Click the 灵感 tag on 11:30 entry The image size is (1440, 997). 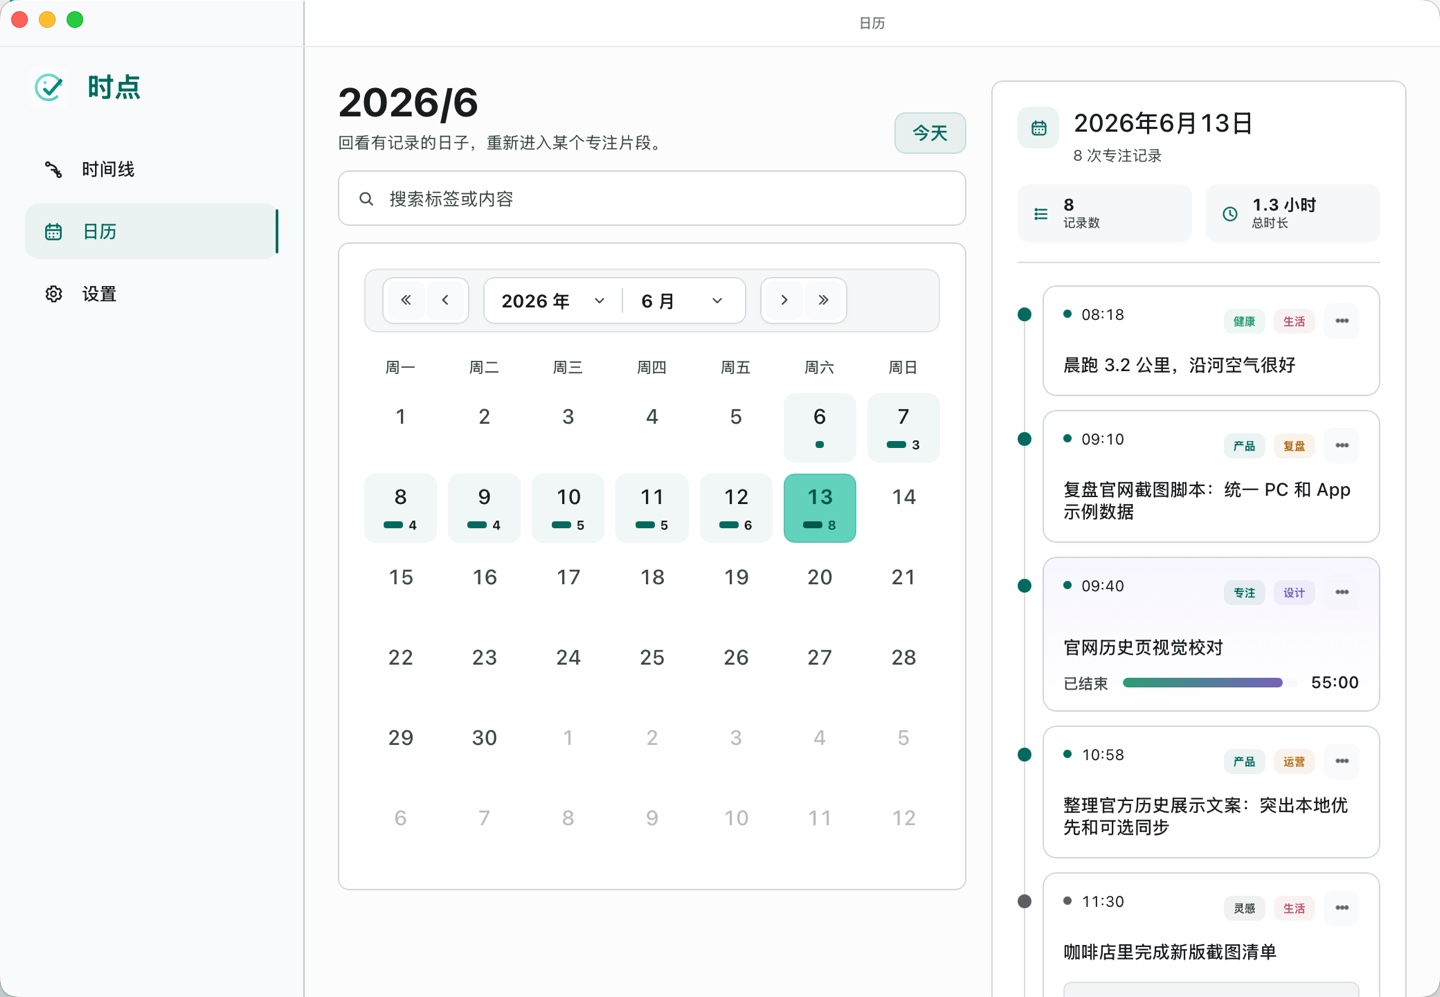[x=1244, y=908]
